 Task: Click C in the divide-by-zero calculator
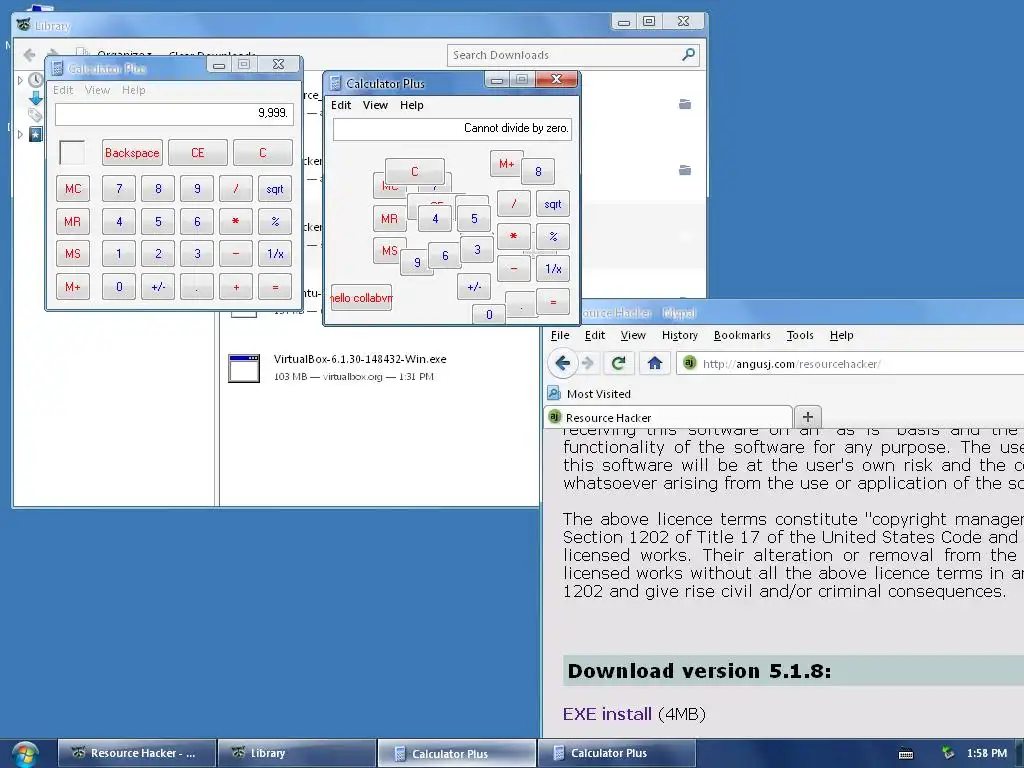coord(415,171)
